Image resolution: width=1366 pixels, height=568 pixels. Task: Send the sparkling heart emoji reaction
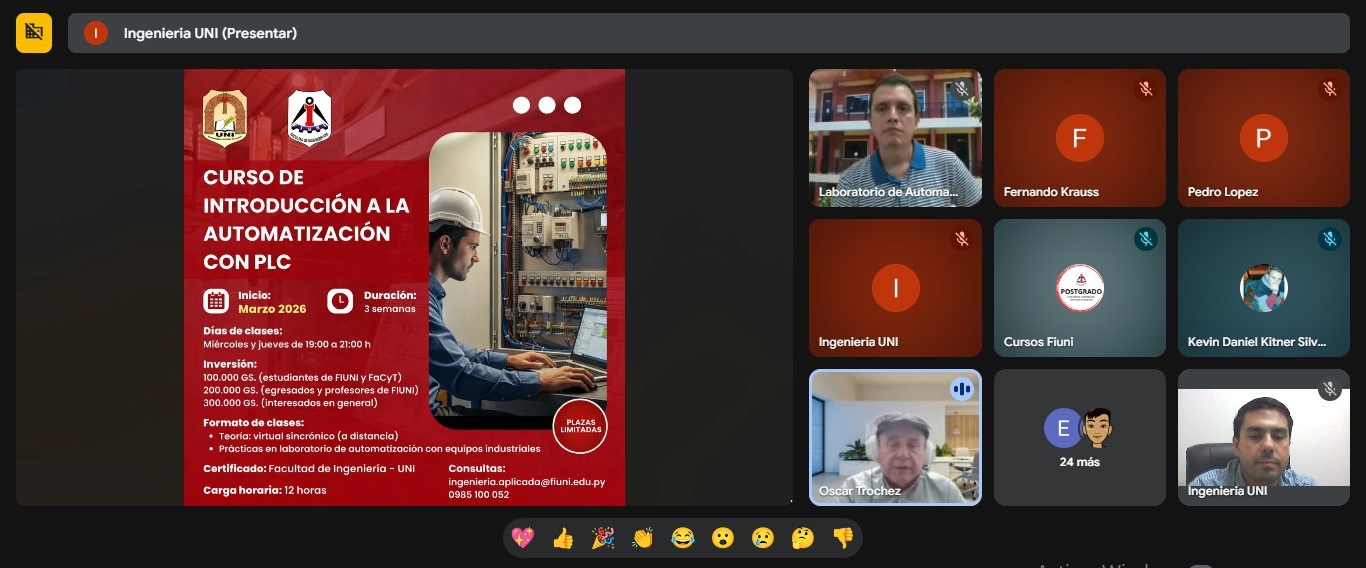(x=523, y=538)
